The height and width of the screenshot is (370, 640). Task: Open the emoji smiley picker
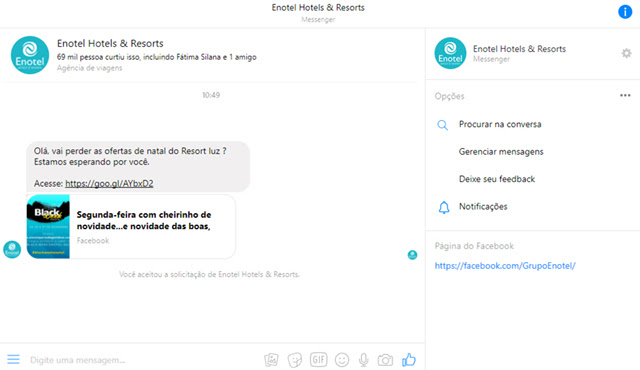(x=342, y=360)
